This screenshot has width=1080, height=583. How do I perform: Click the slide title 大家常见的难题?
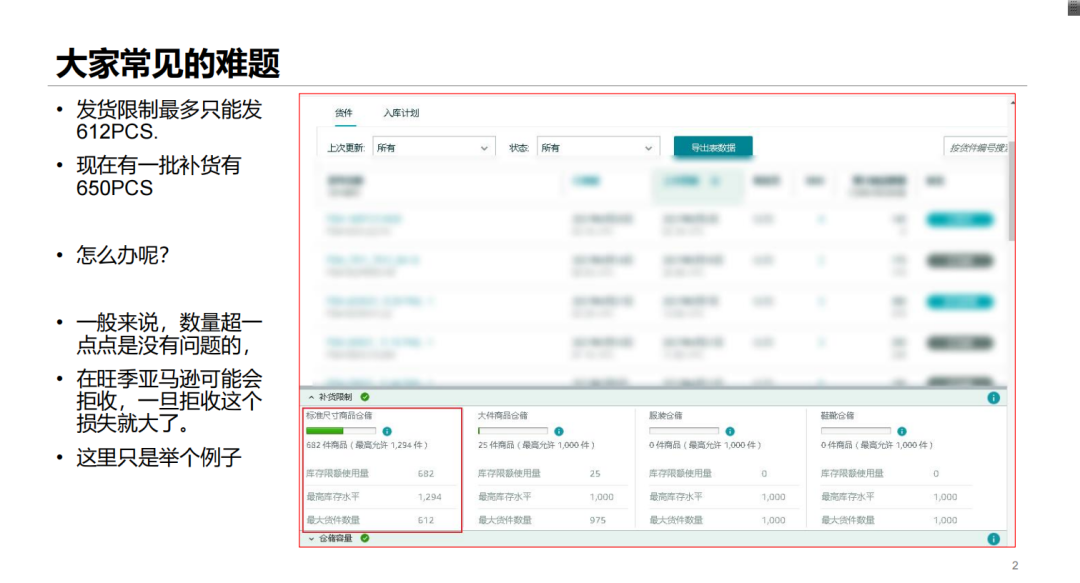point(168,63)
